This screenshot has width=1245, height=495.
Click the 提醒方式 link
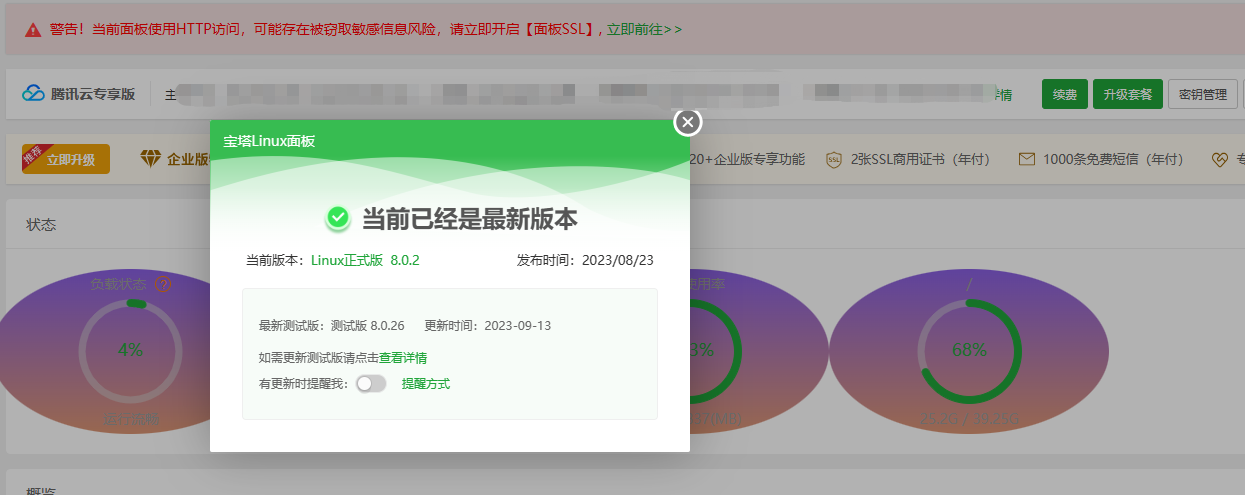click(426, 384)
